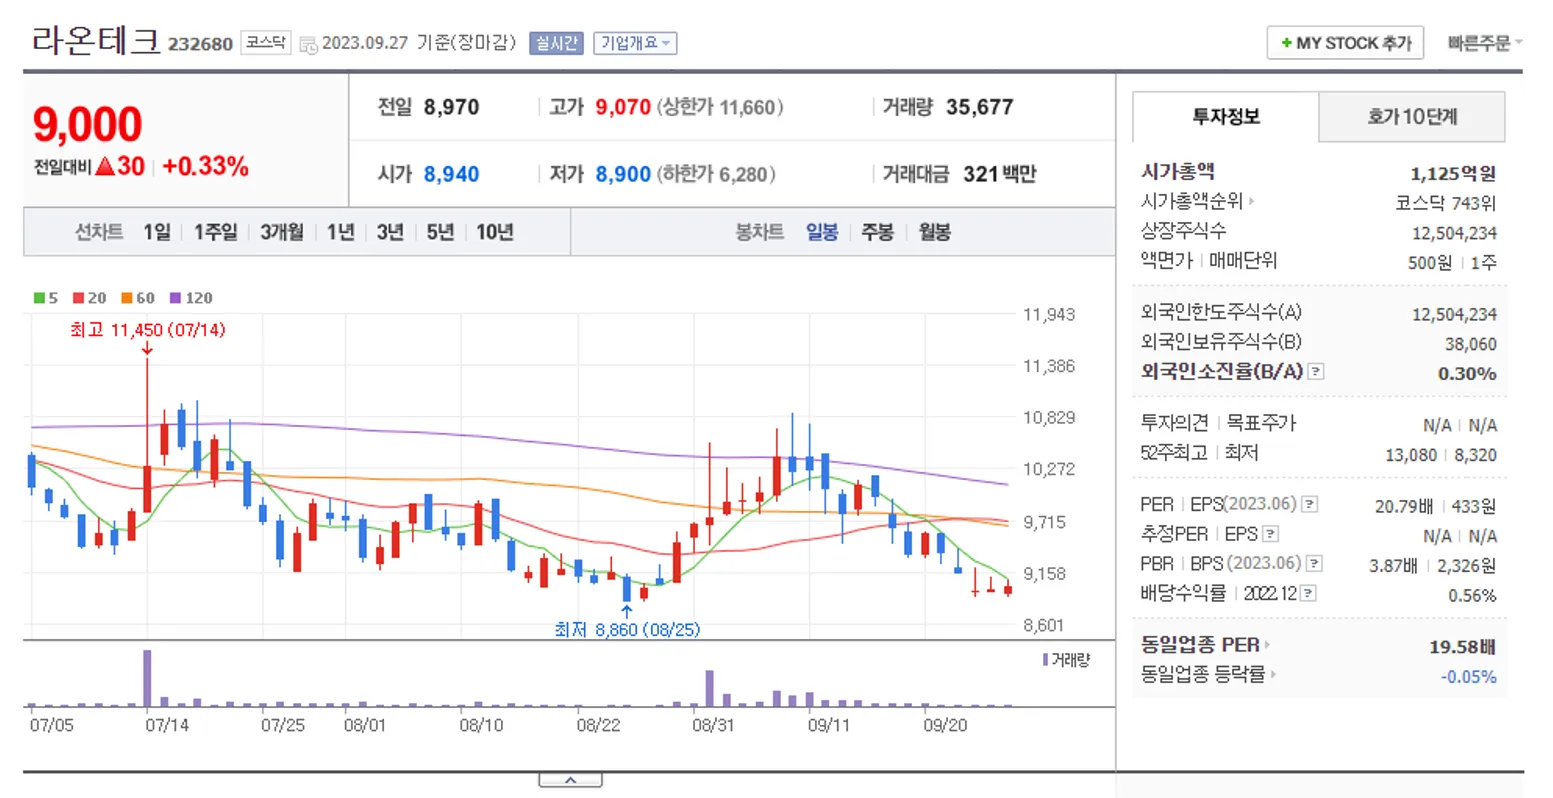The height and width of the screenshot is (798, 1553).
Task: Click the 시가총액 value 1,125억원
Action: (1453, 173)
